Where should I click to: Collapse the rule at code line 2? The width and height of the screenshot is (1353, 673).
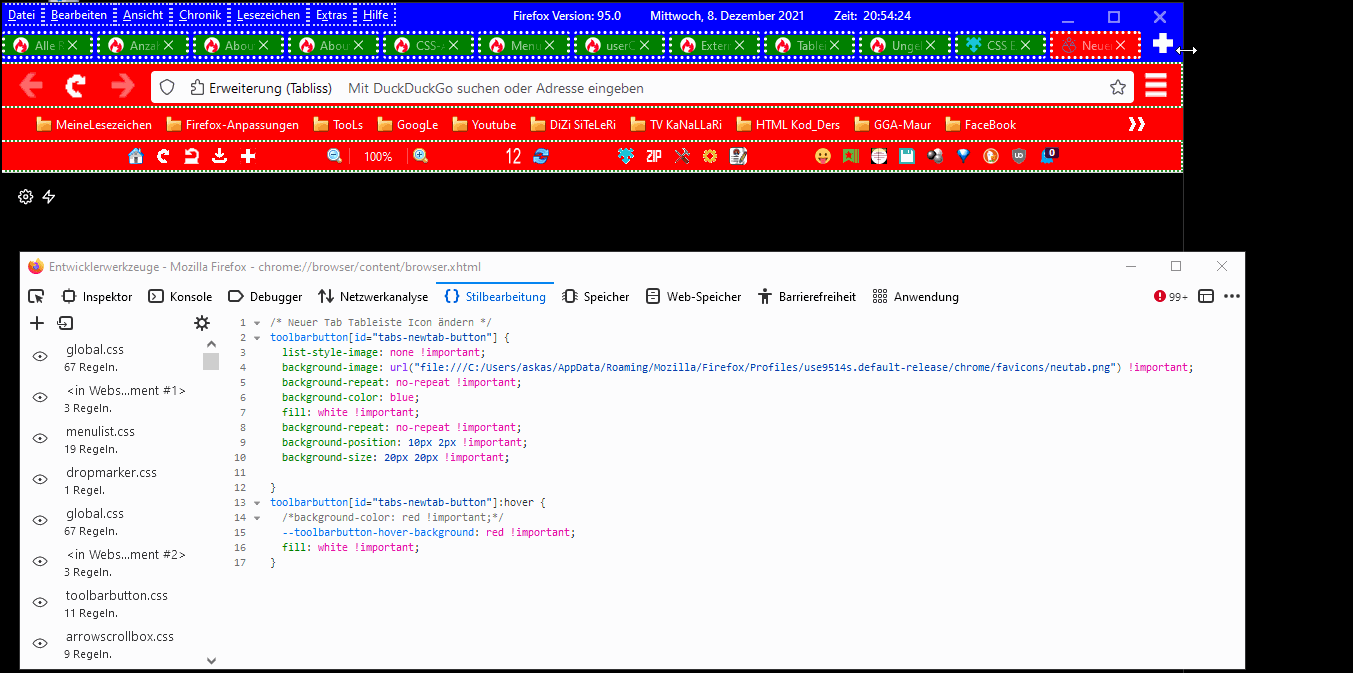(x=257, y=338)
